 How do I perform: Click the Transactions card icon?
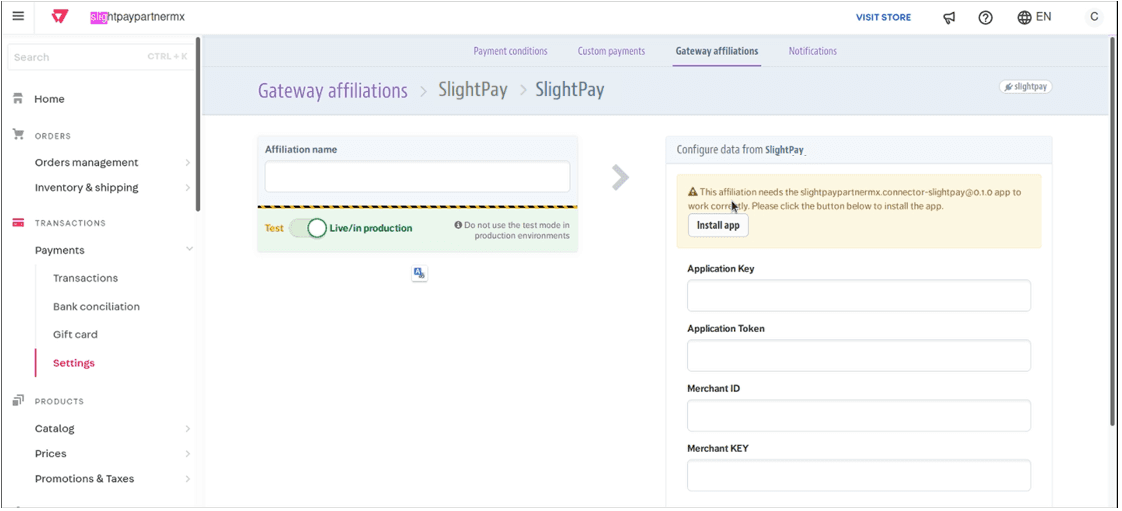tap(18, 223)
